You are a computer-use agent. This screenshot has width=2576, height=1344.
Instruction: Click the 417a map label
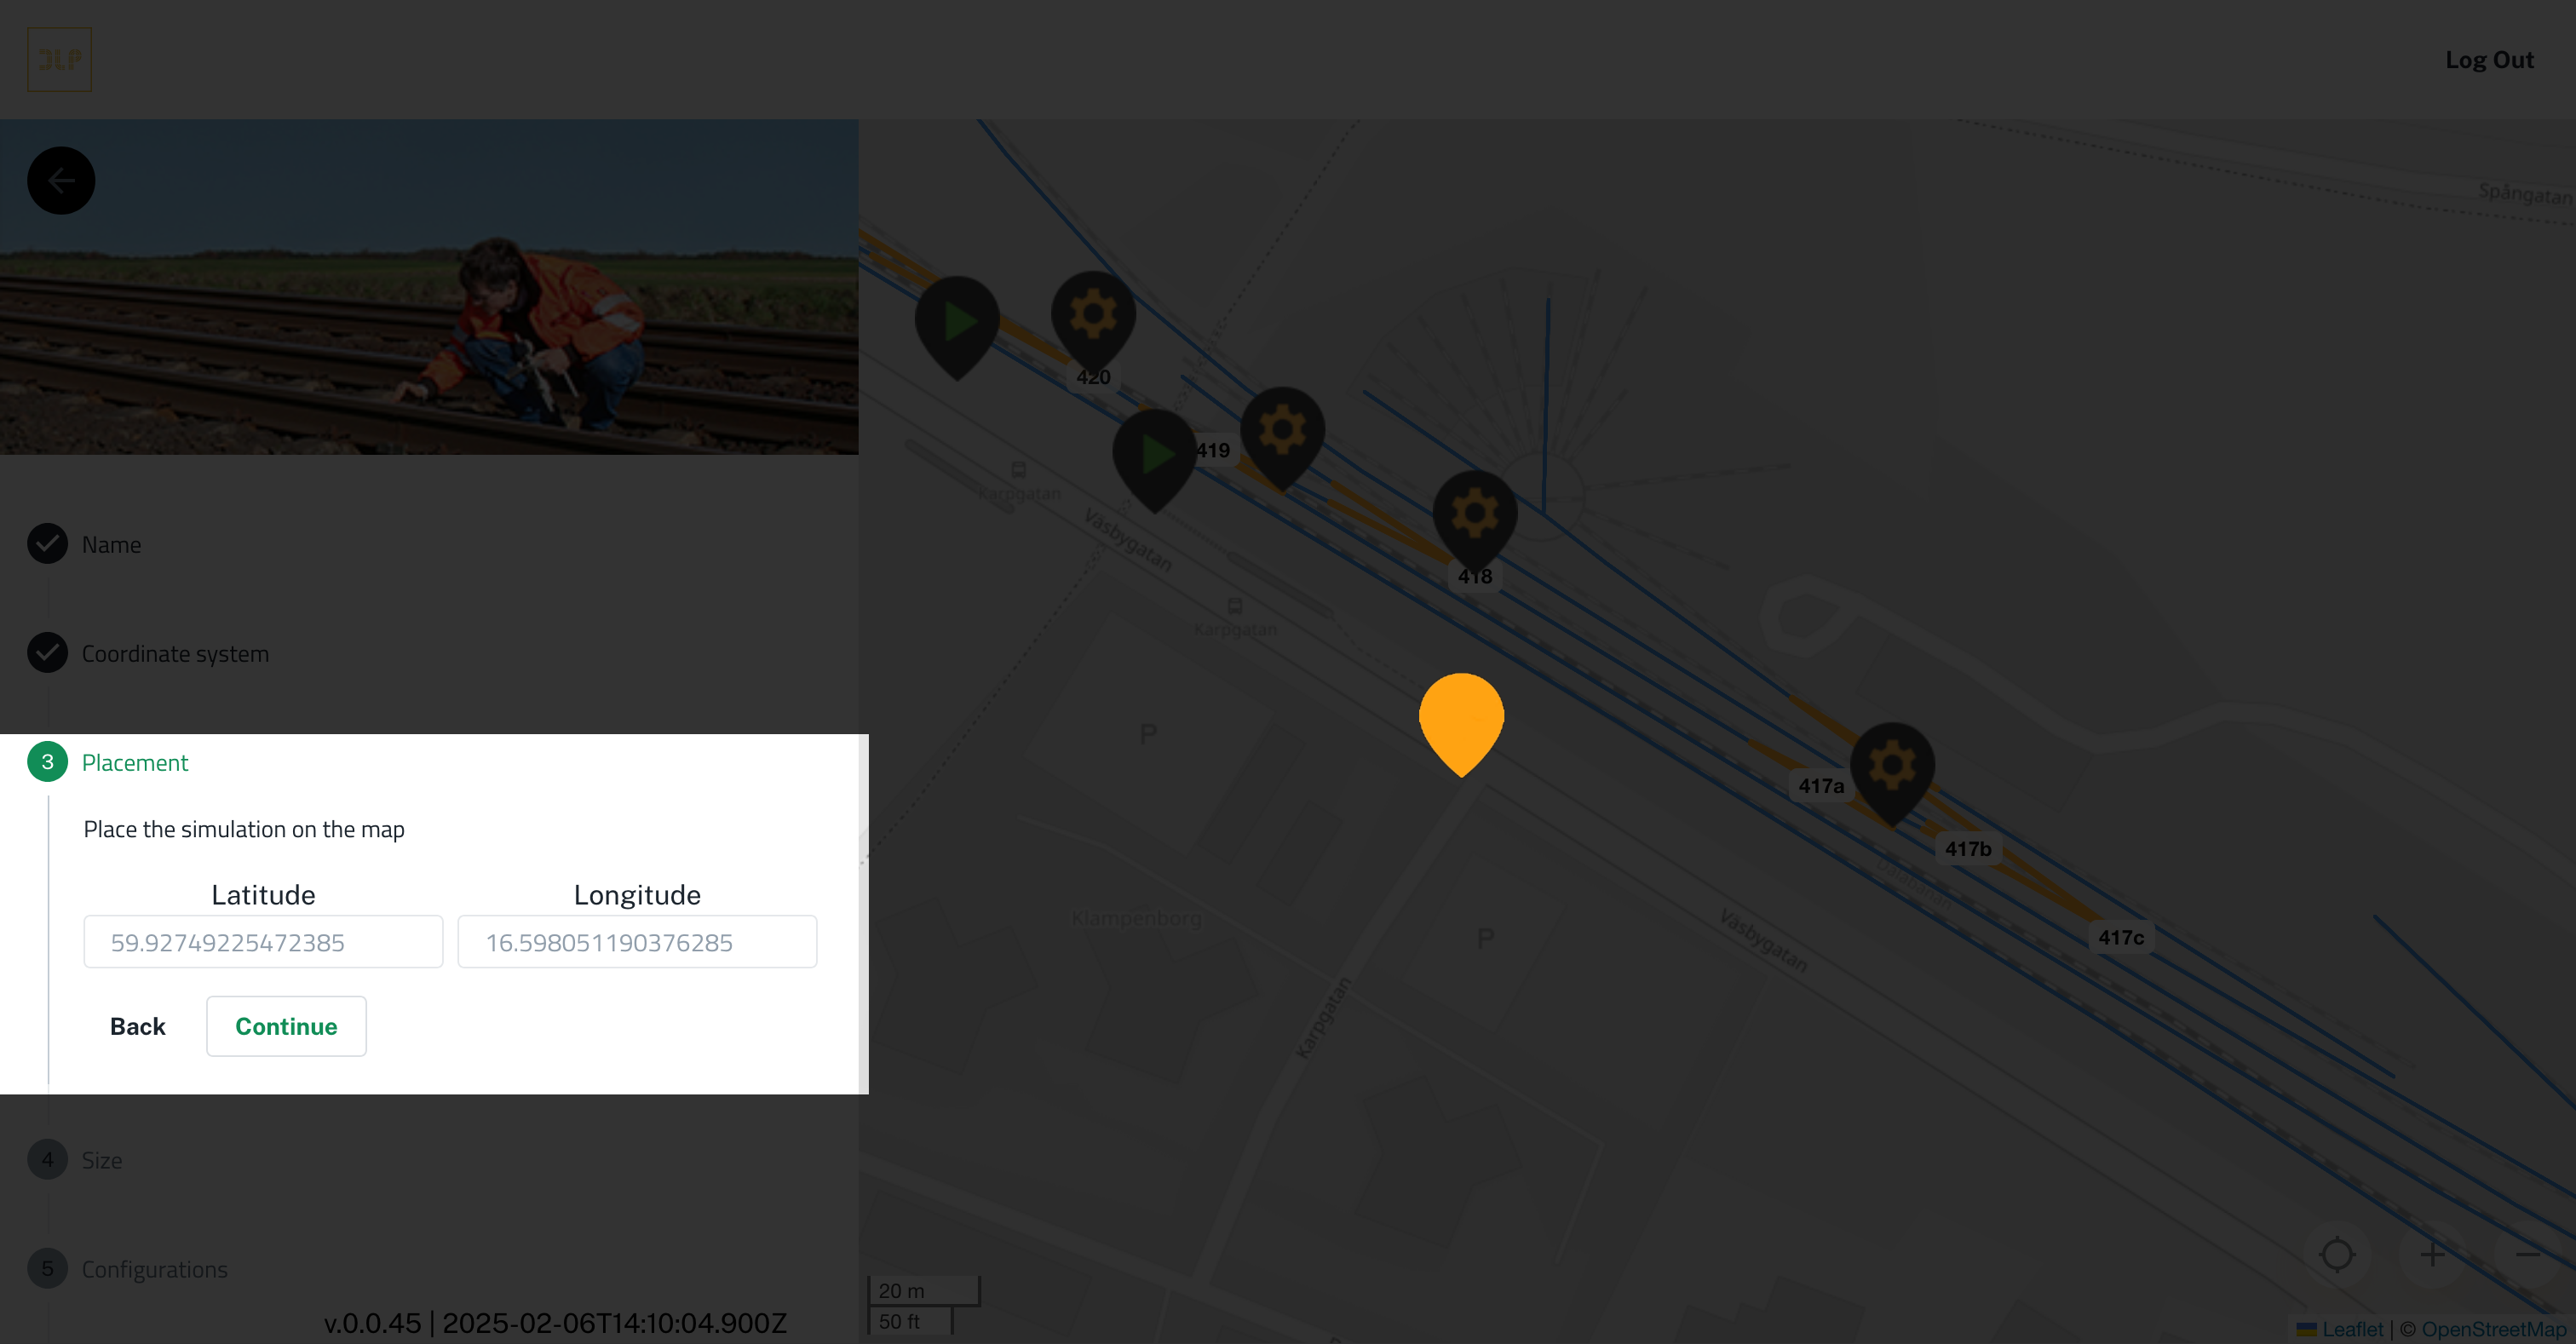coord(1820,786)
